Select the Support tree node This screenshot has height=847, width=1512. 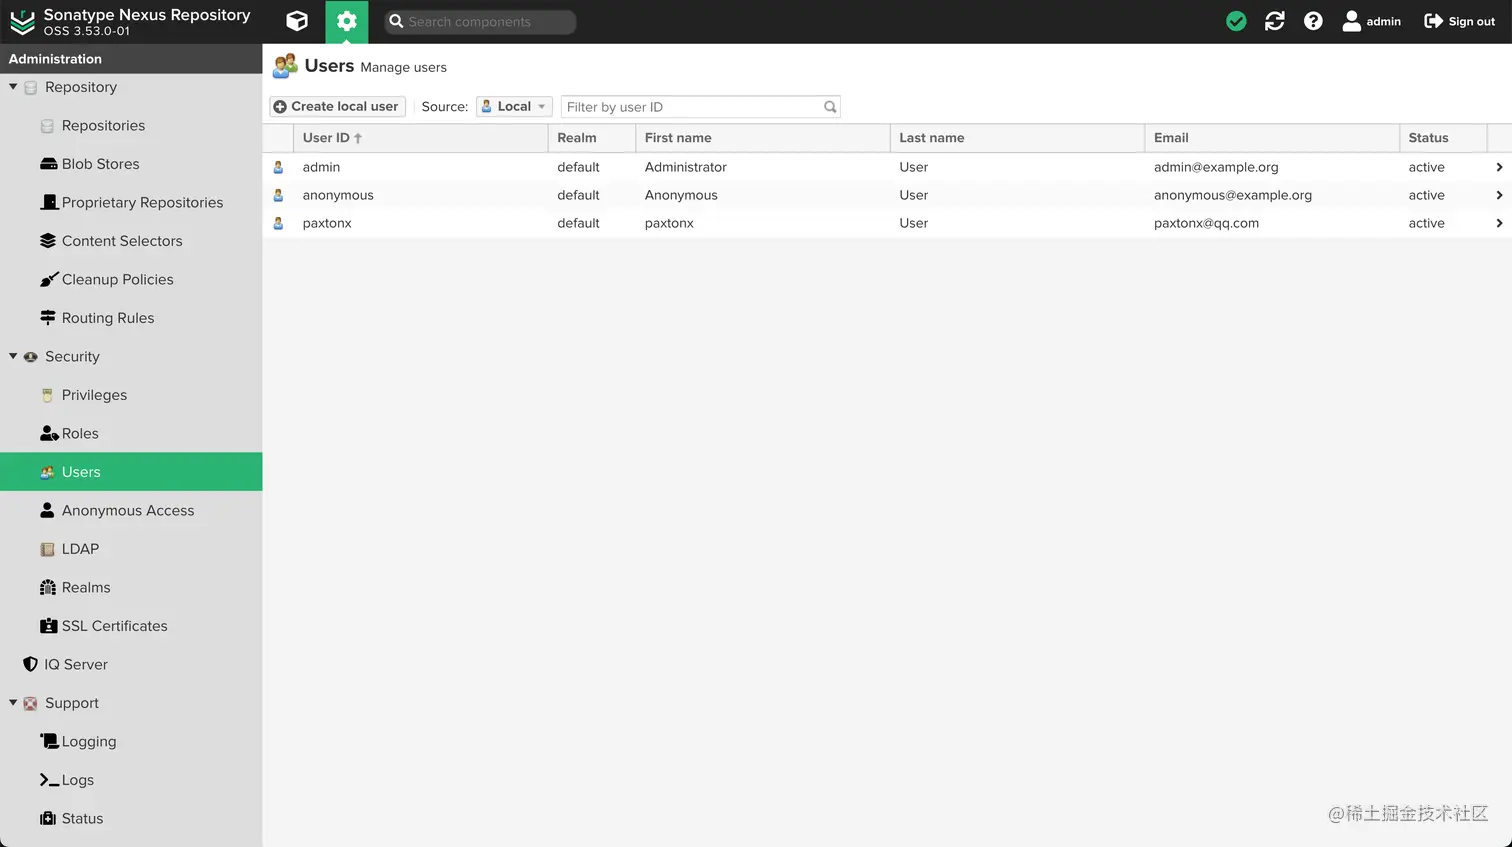72,703
